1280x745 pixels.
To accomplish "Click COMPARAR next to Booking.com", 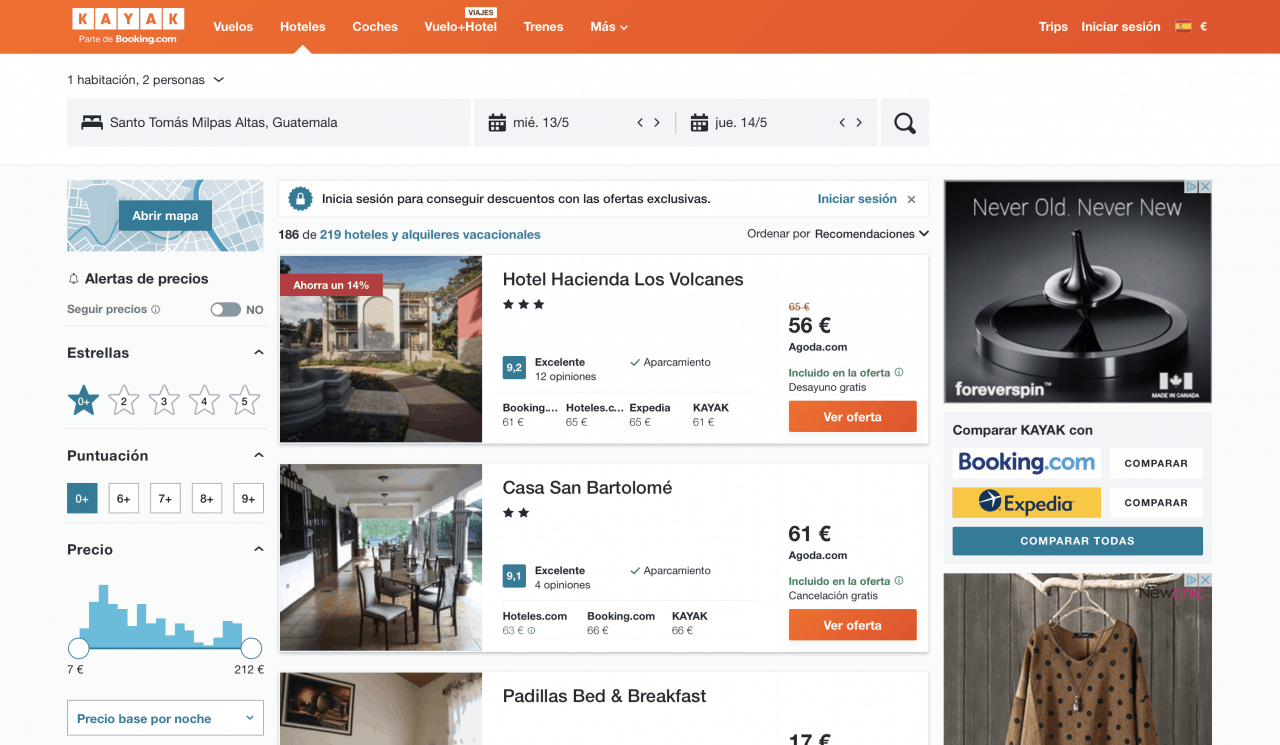I will point(1156,463).
